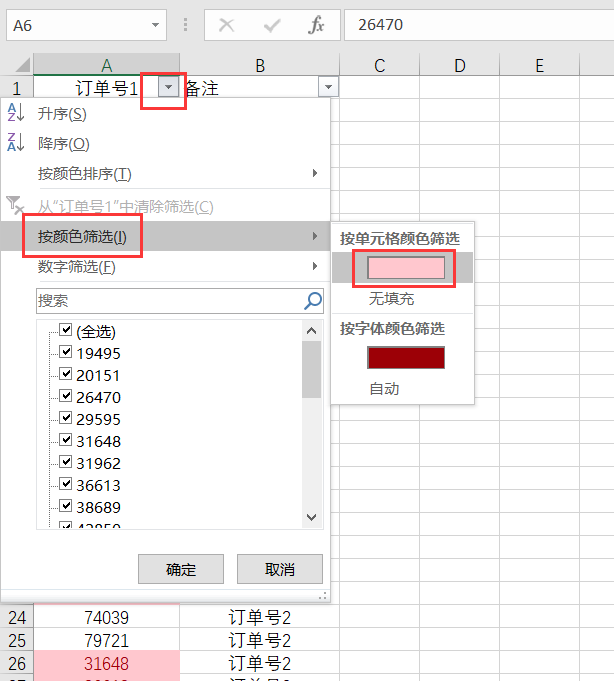This screenshot has height=681, width=614.
Task: Select column A header
Action: coord(106,65)
